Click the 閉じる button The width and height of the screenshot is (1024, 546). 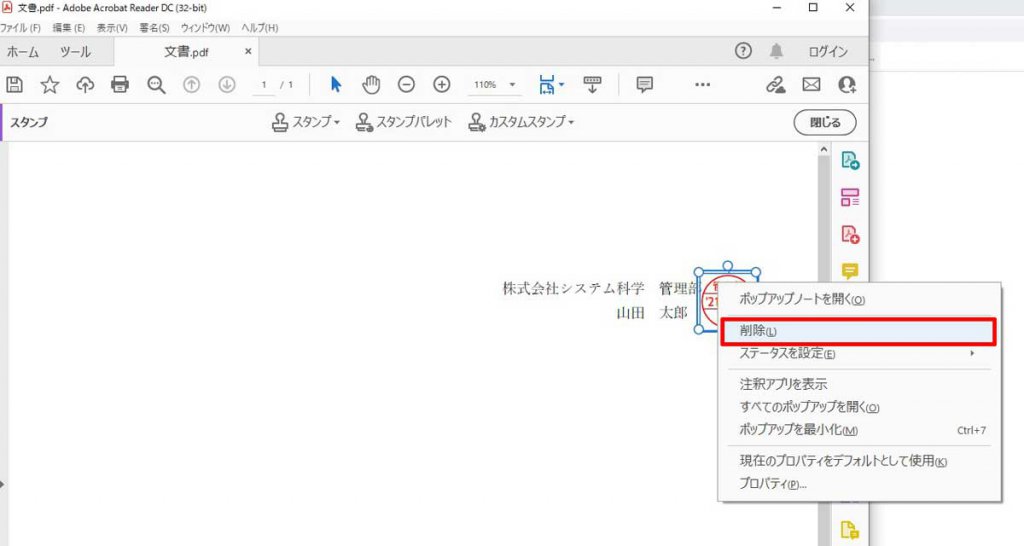pos(825,122)
